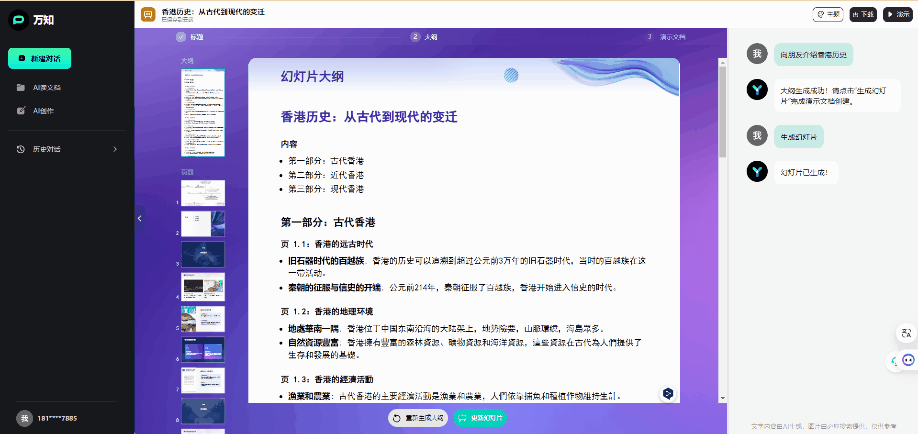Image resolution: width=918 pixels, height=434 pixels.
Task: Collapse the left sidebar with arrow handle
Action: (140, 218)
